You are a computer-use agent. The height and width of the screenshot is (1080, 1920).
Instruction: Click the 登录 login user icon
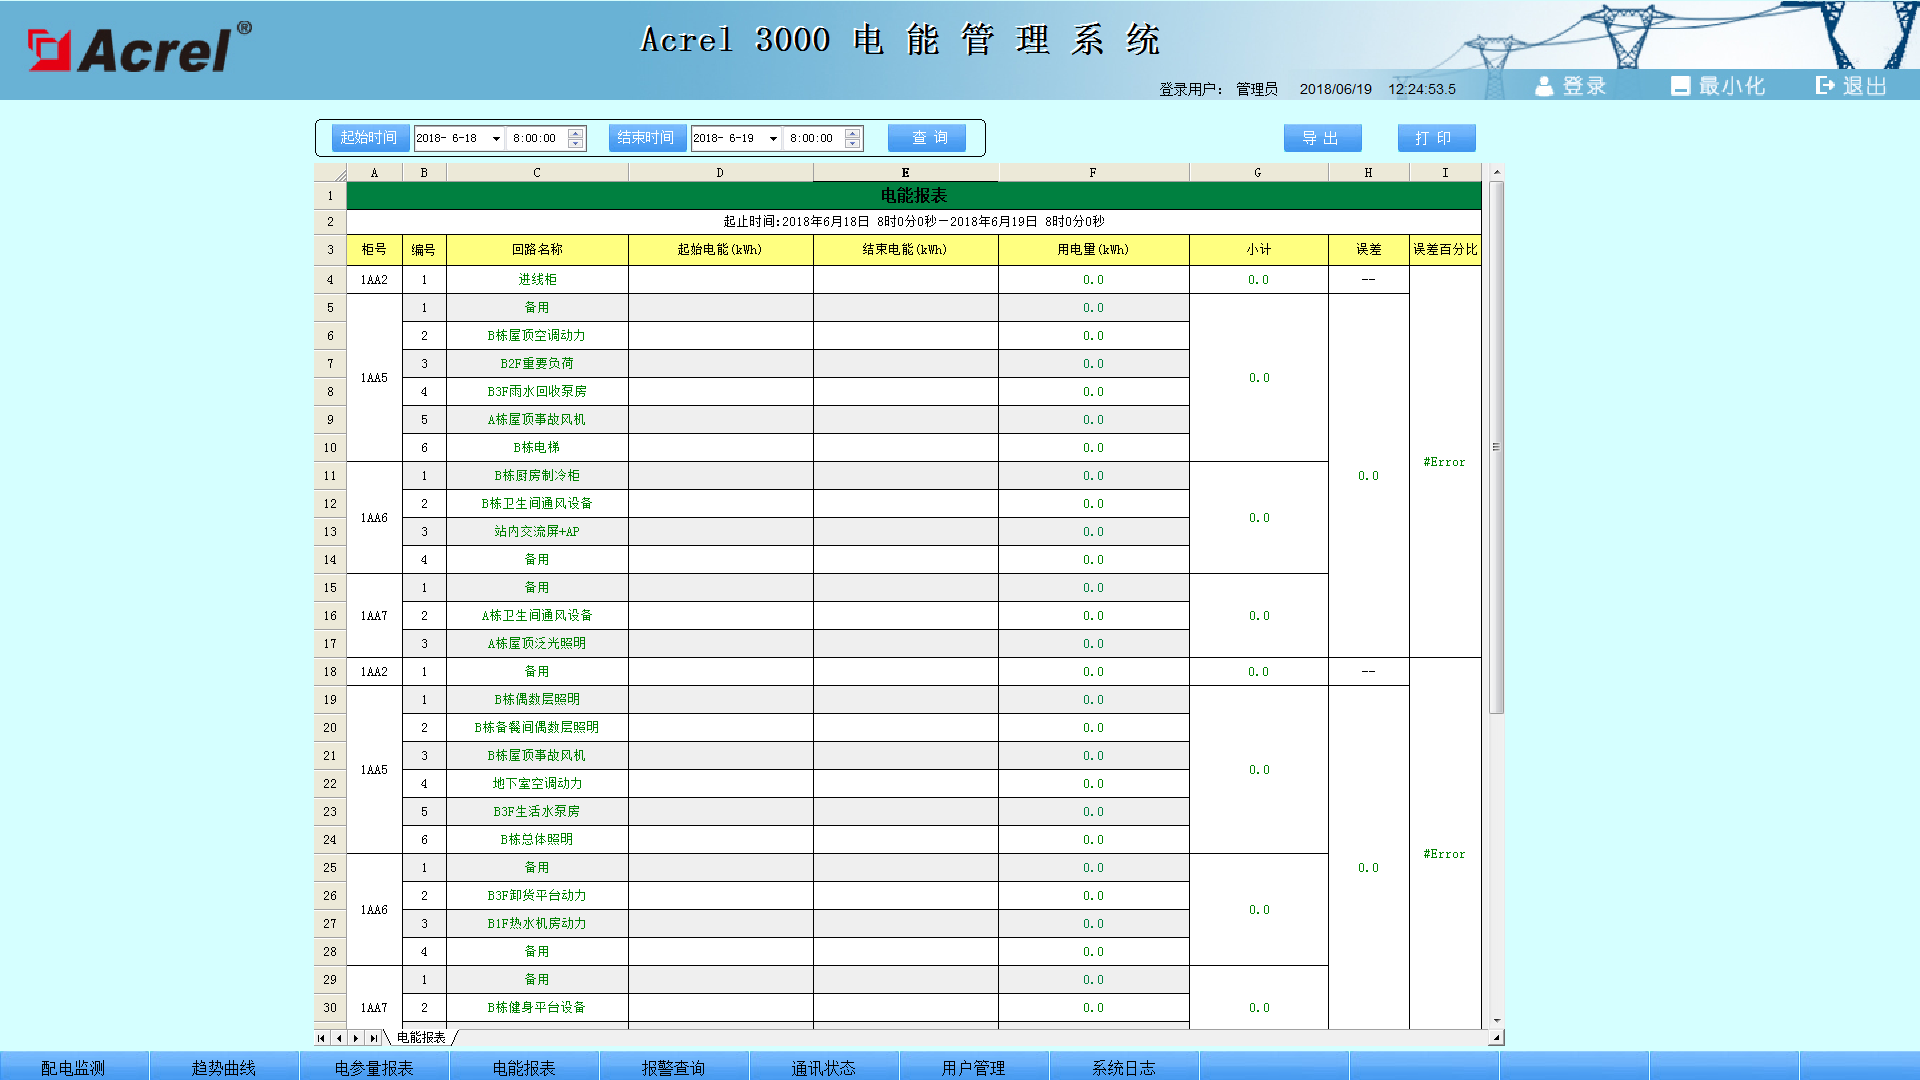[x=1545, y=87]
